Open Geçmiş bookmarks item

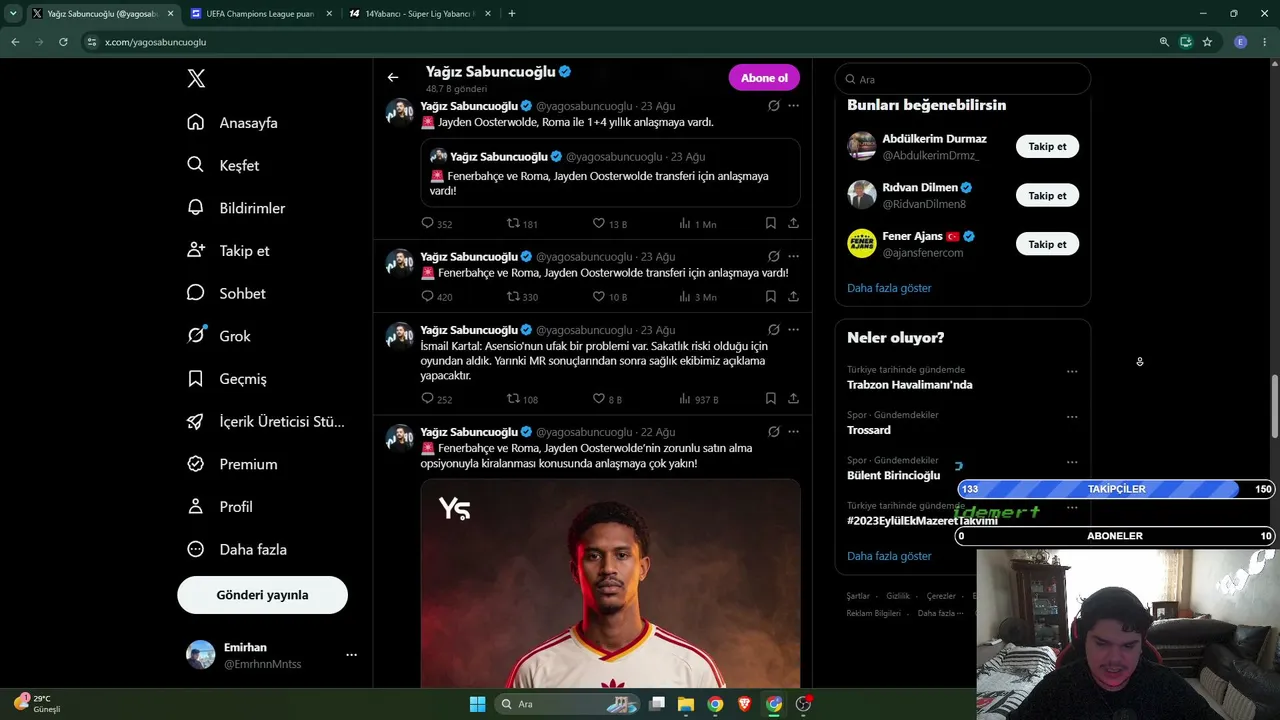pos(226,379)
